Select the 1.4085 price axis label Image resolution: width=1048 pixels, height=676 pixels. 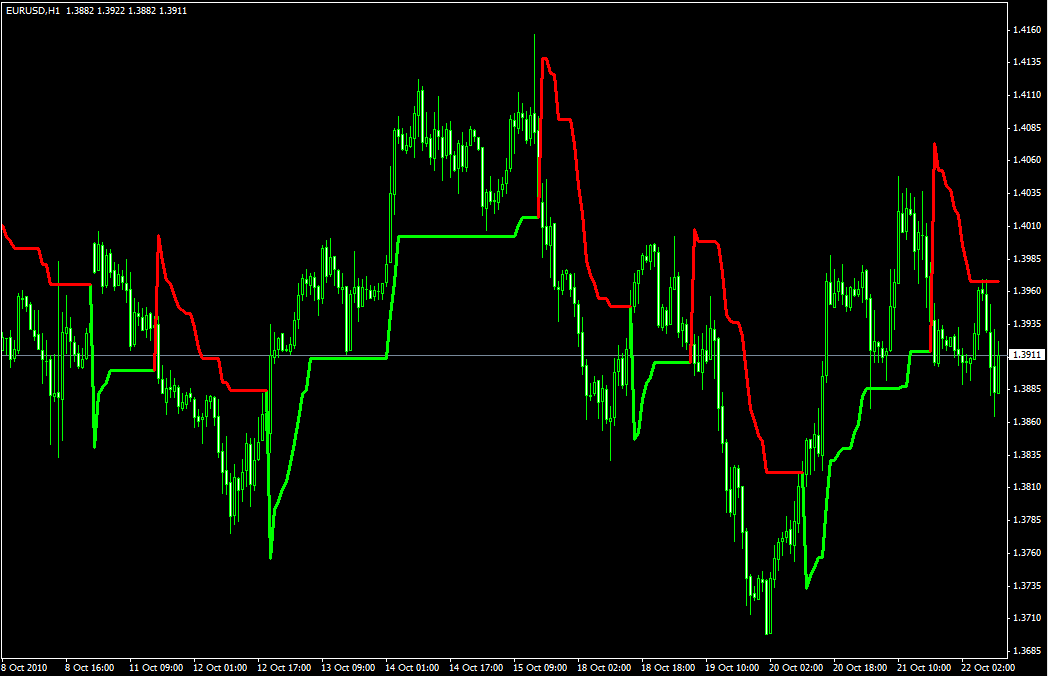click(1027, 127)
